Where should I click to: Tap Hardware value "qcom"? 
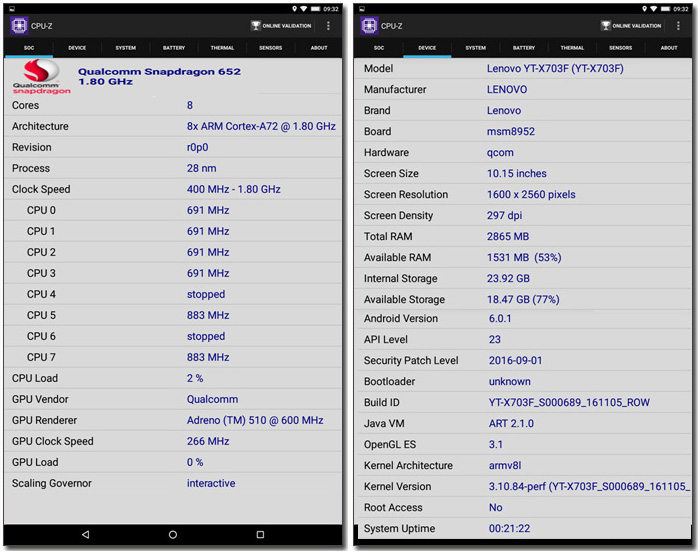click(x=500, y=153)
